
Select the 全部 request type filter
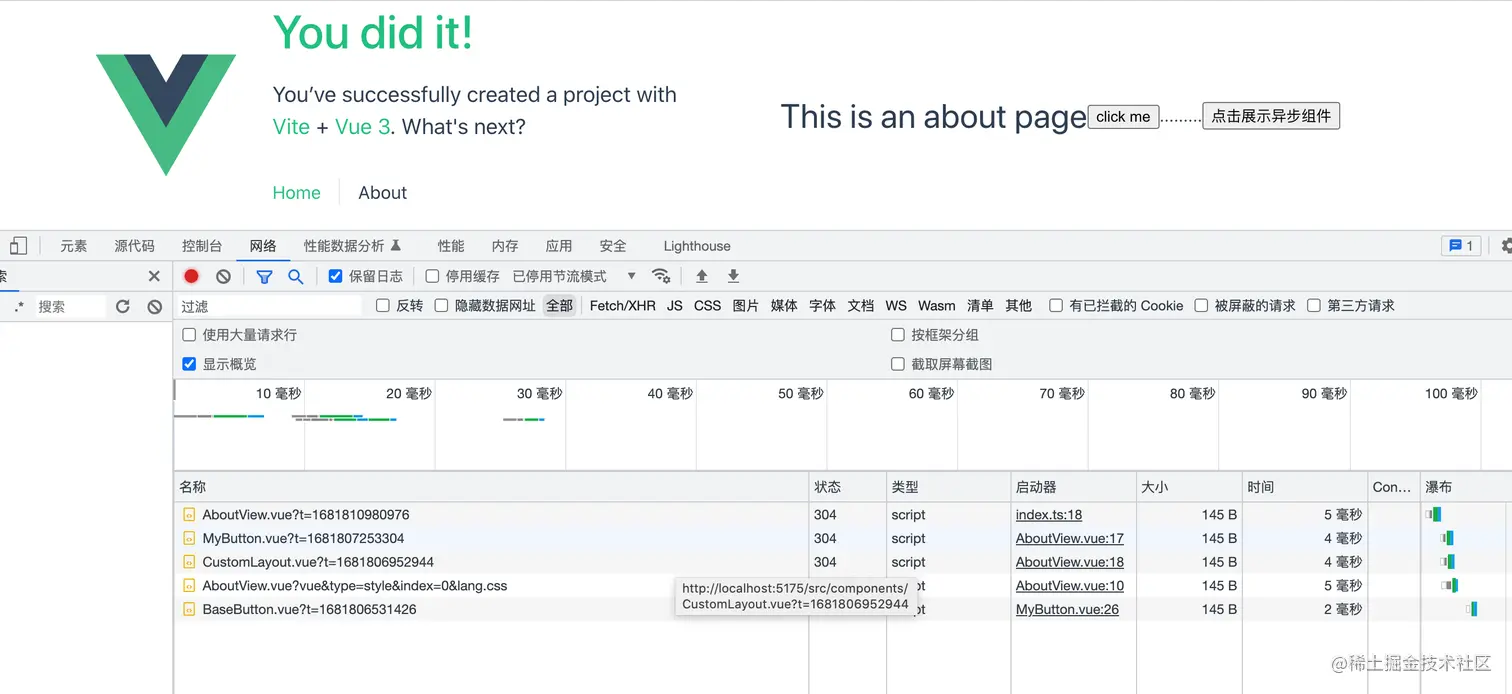coord(560,306)
